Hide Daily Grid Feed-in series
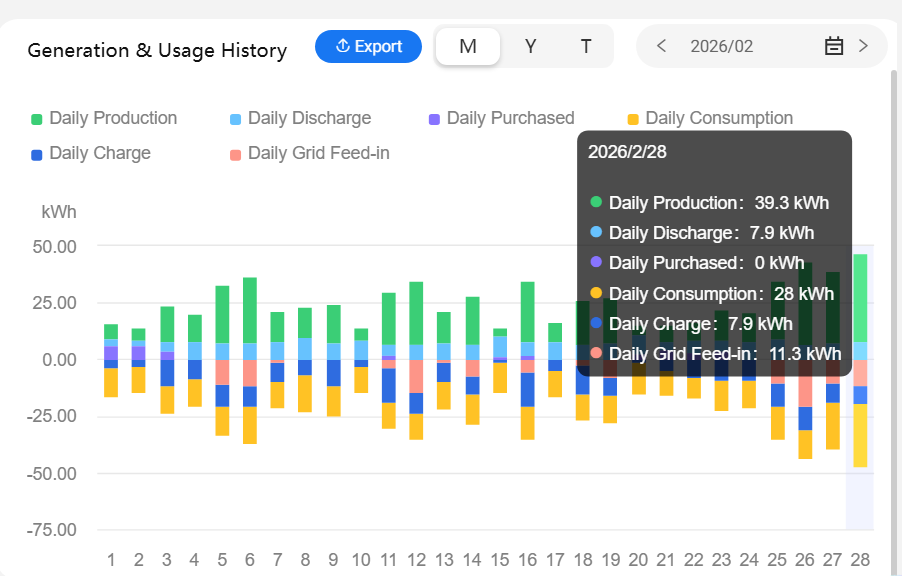 309,153
